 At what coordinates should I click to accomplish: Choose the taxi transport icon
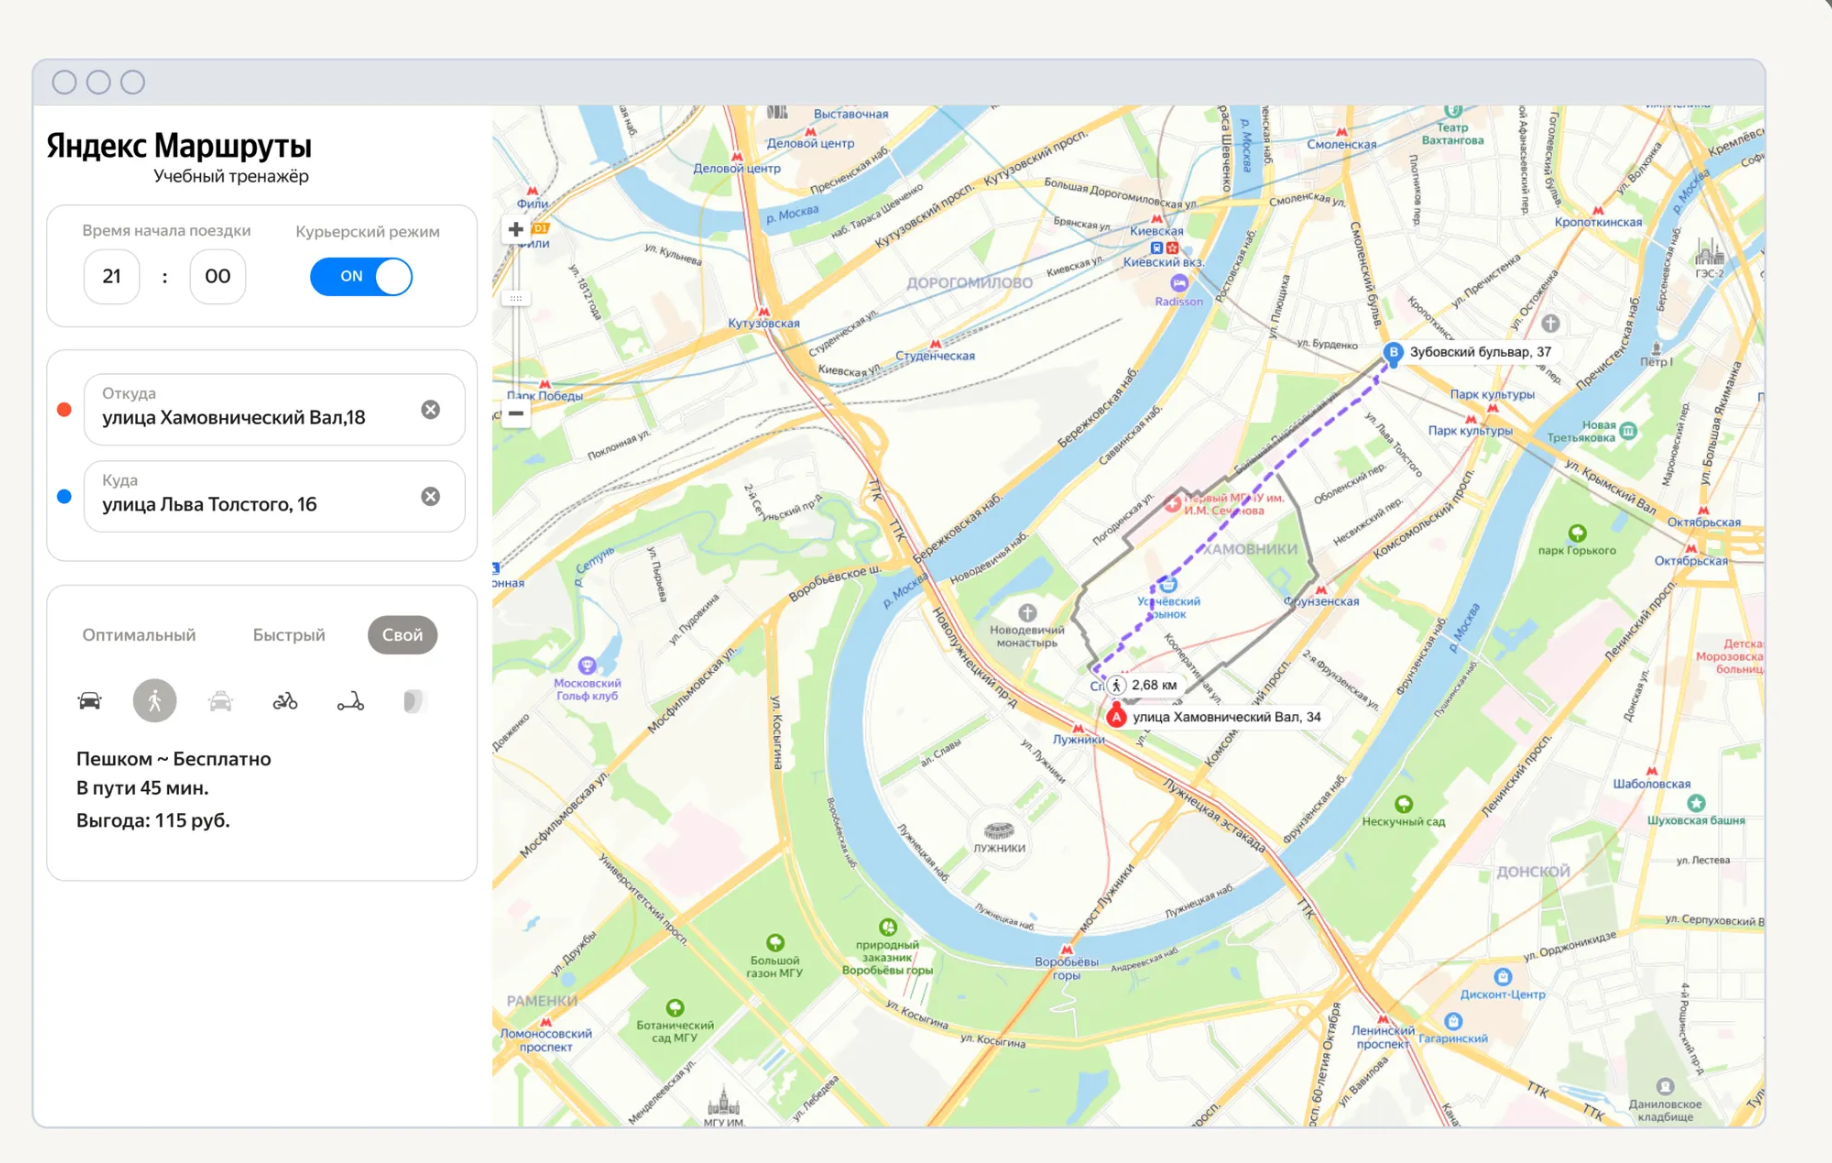click(x=220, y=701)
